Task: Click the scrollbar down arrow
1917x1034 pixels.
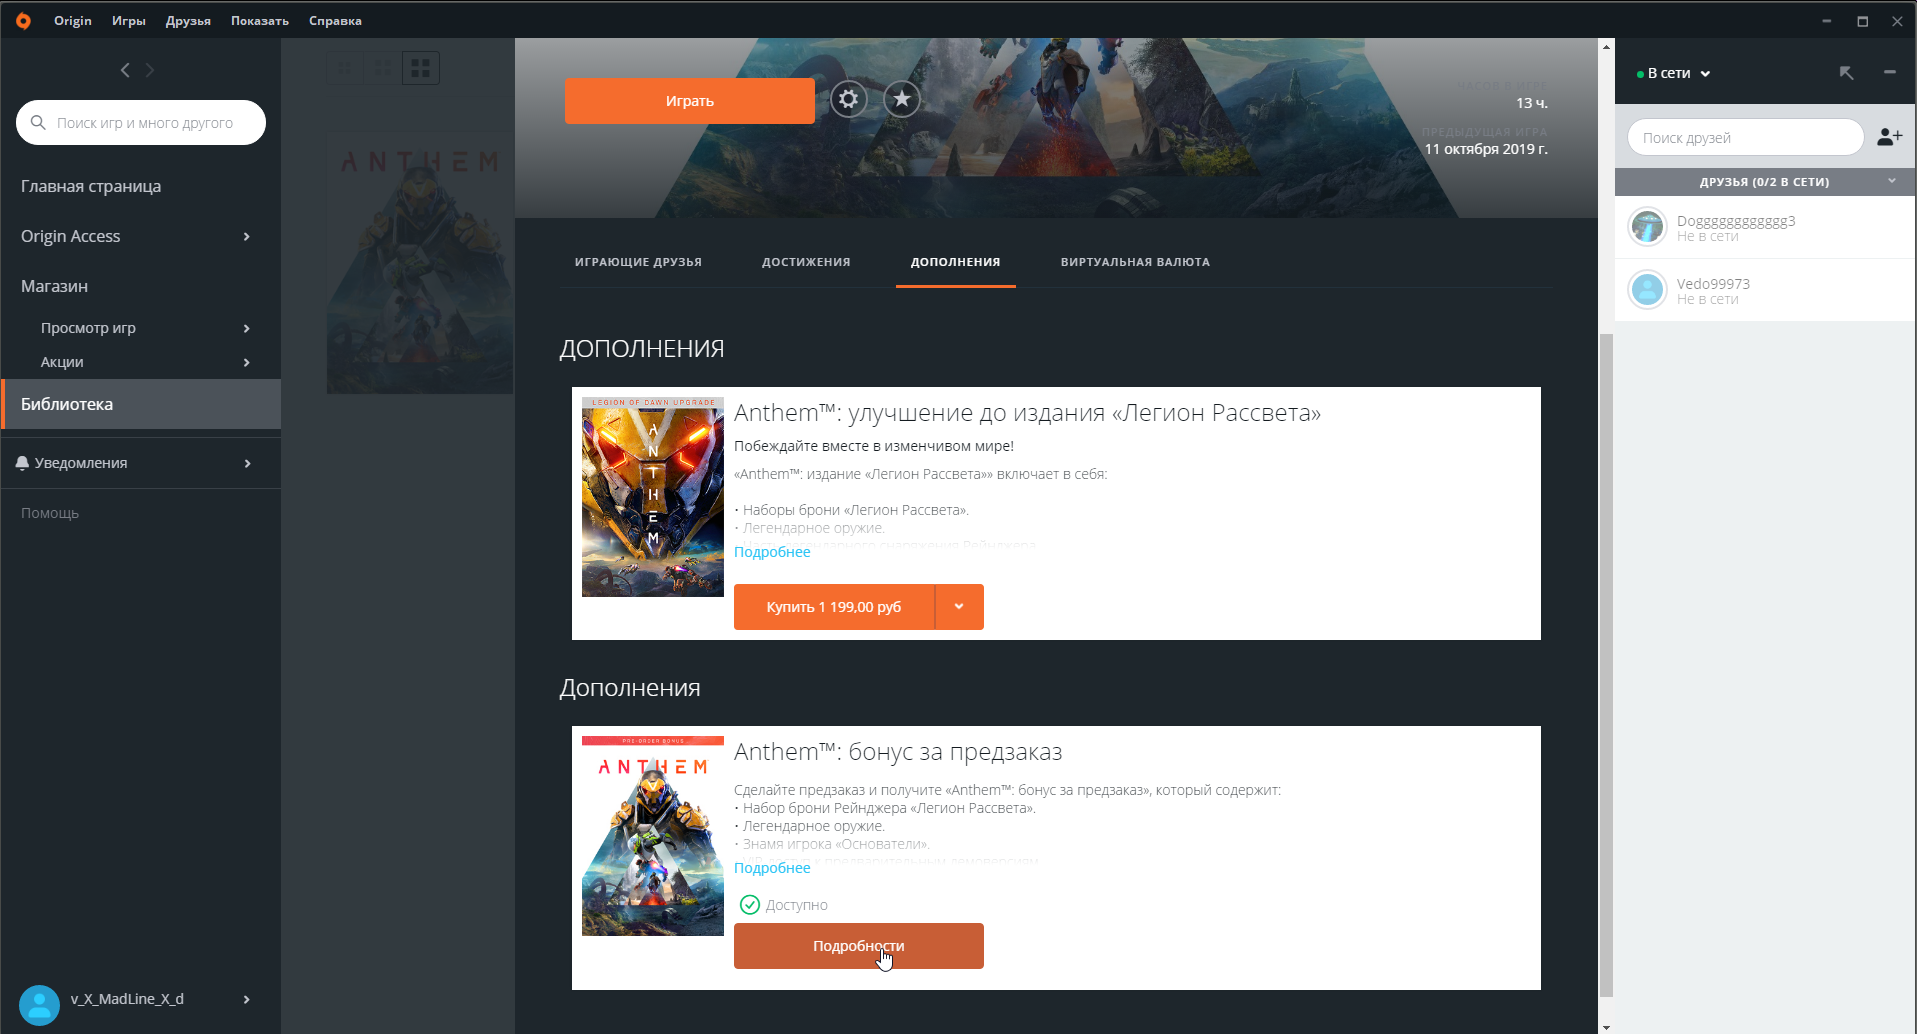Action: (x=1606, y=1026)
